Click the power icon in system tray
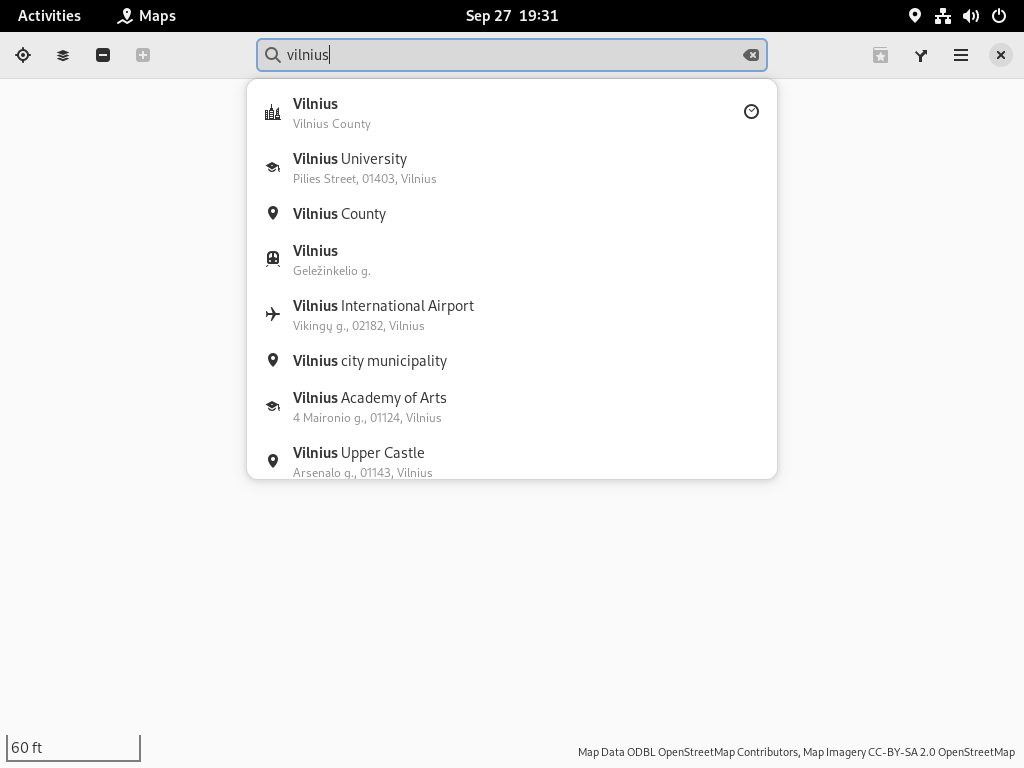1024x768 pixels. point(999,16)
